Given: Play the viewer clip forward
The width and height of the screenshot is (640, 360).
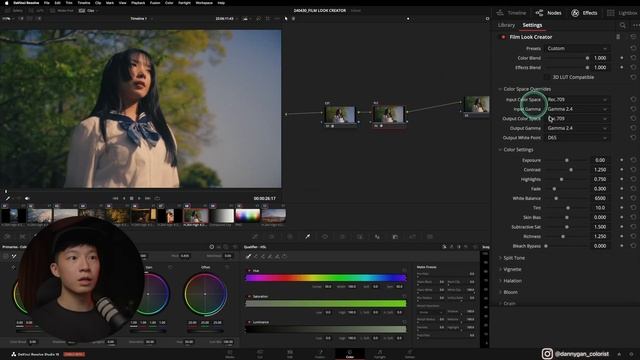Looking at the screenshot, I should pos(139,198).
